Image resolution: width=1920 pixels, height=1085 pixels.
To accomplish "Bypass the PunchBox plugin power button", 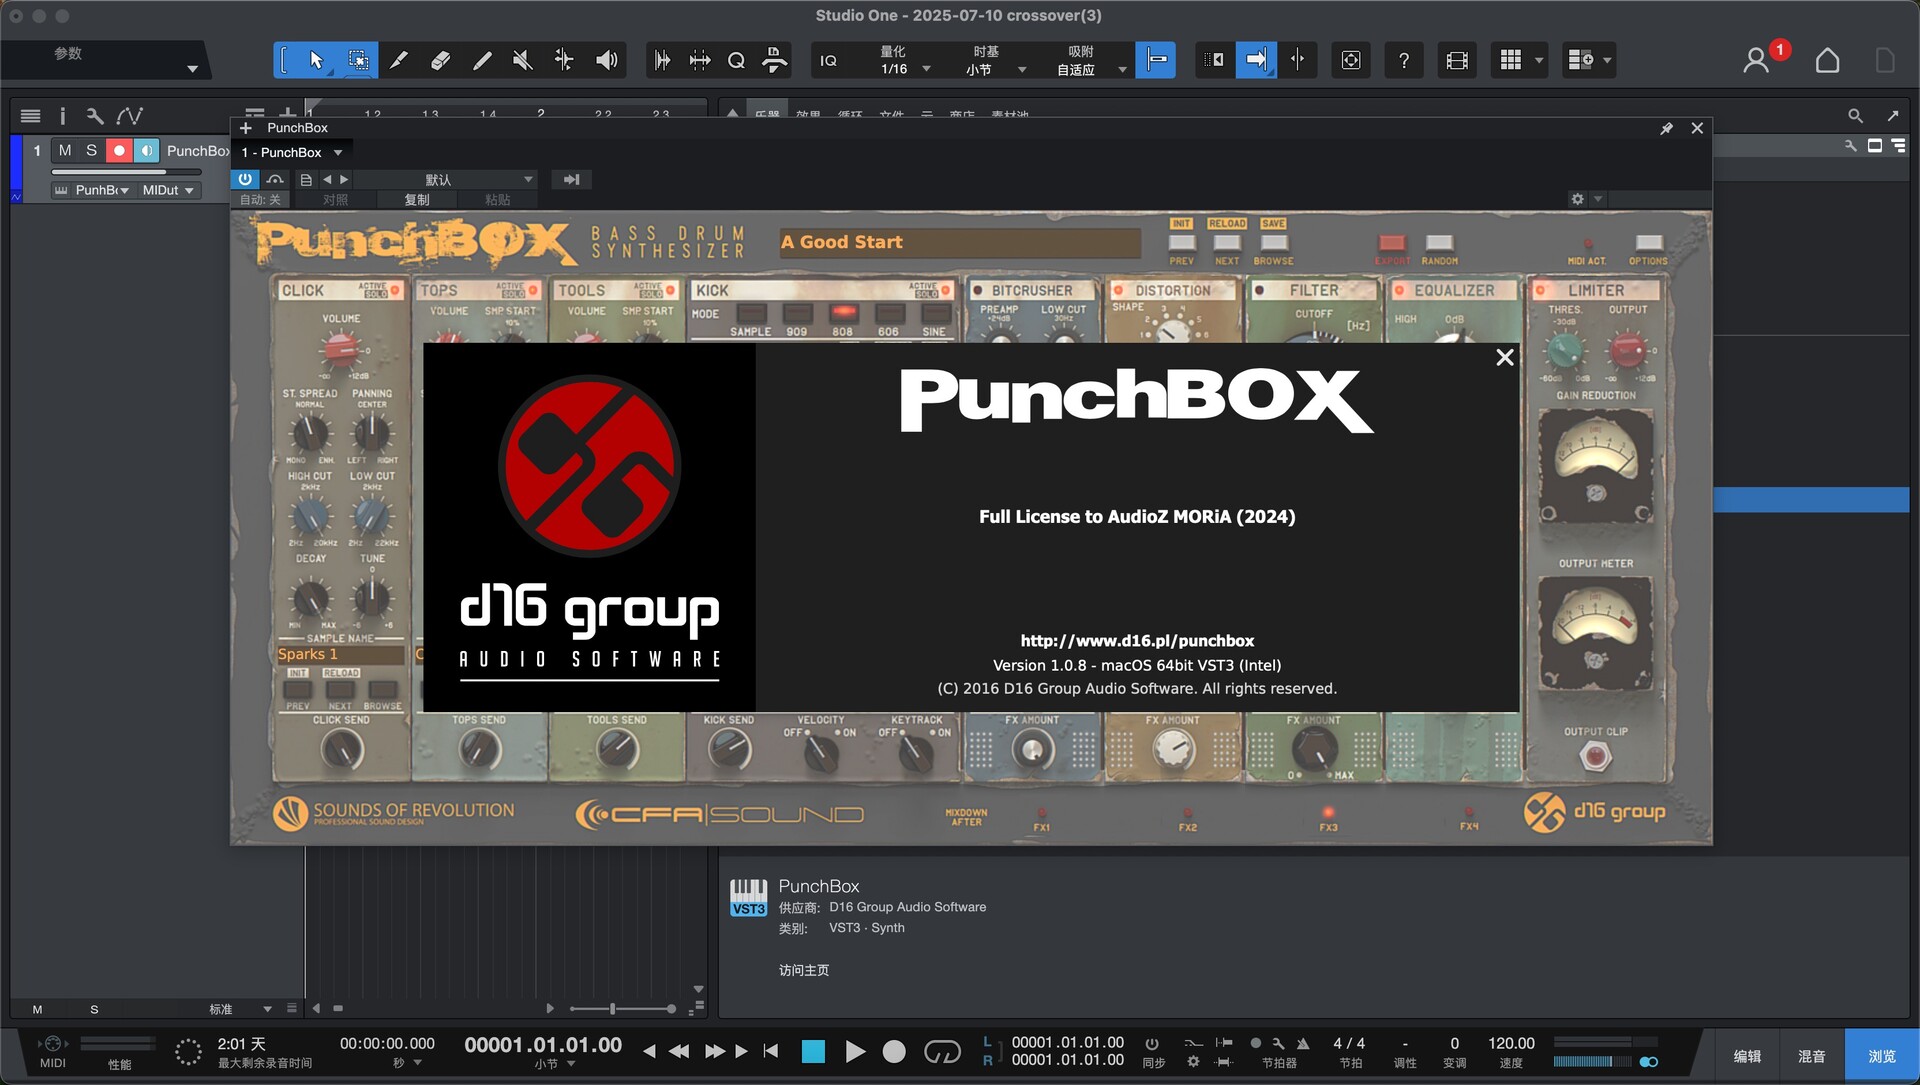I will click(x=245, y=179).
